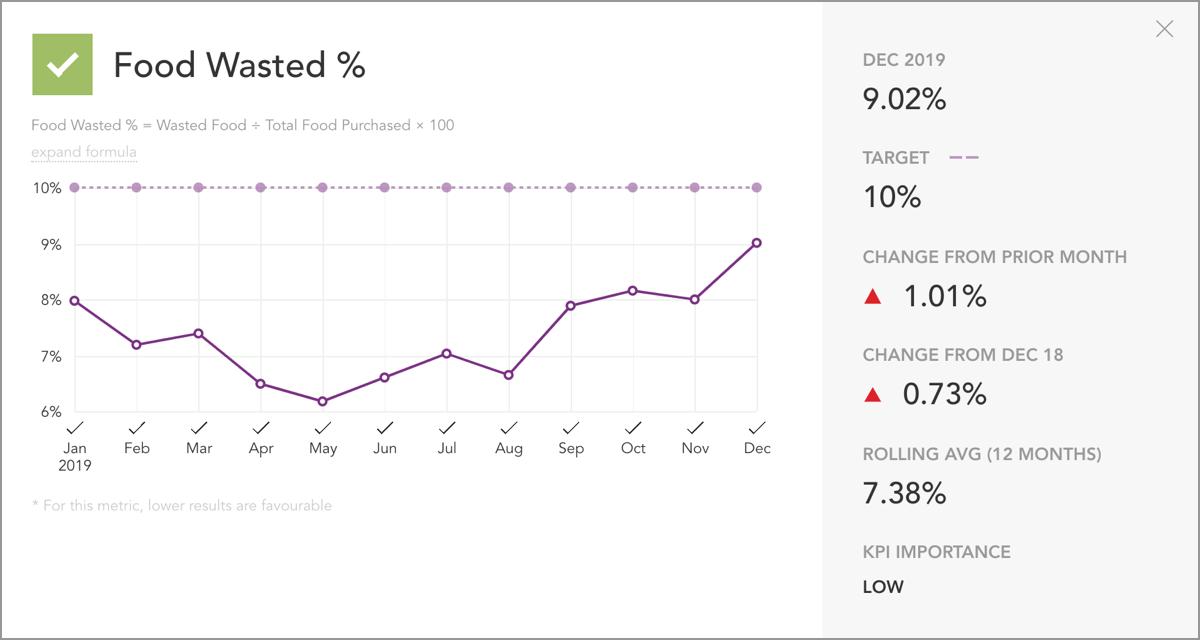Click the checkmark icon below May
Screen dimensions: 1200x640
point(322,428)
